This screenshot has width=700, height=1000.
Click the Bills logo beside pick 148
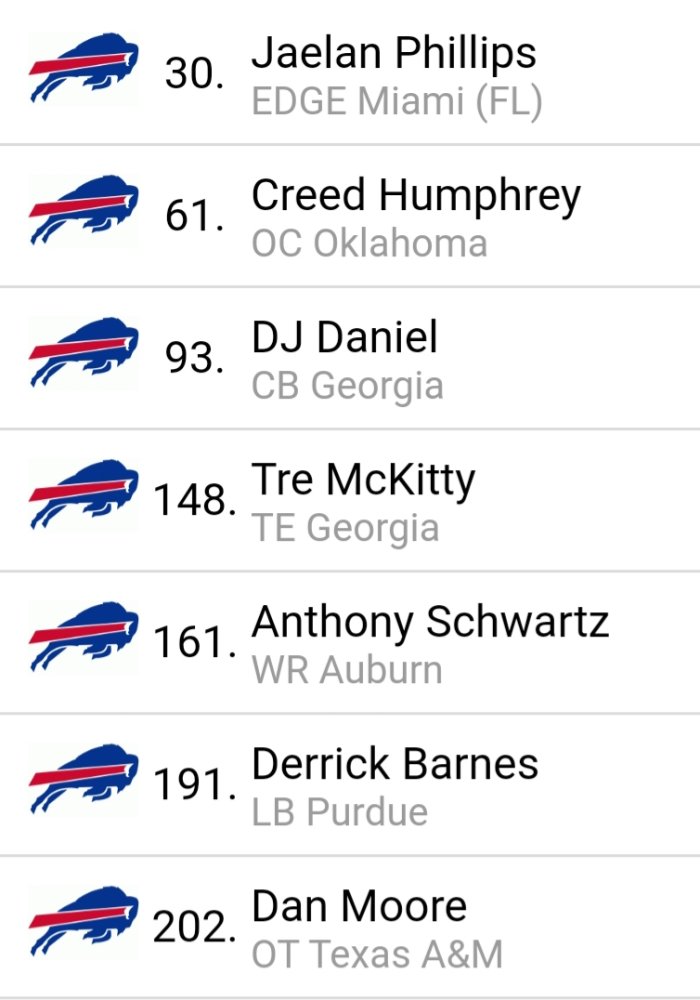83,494
